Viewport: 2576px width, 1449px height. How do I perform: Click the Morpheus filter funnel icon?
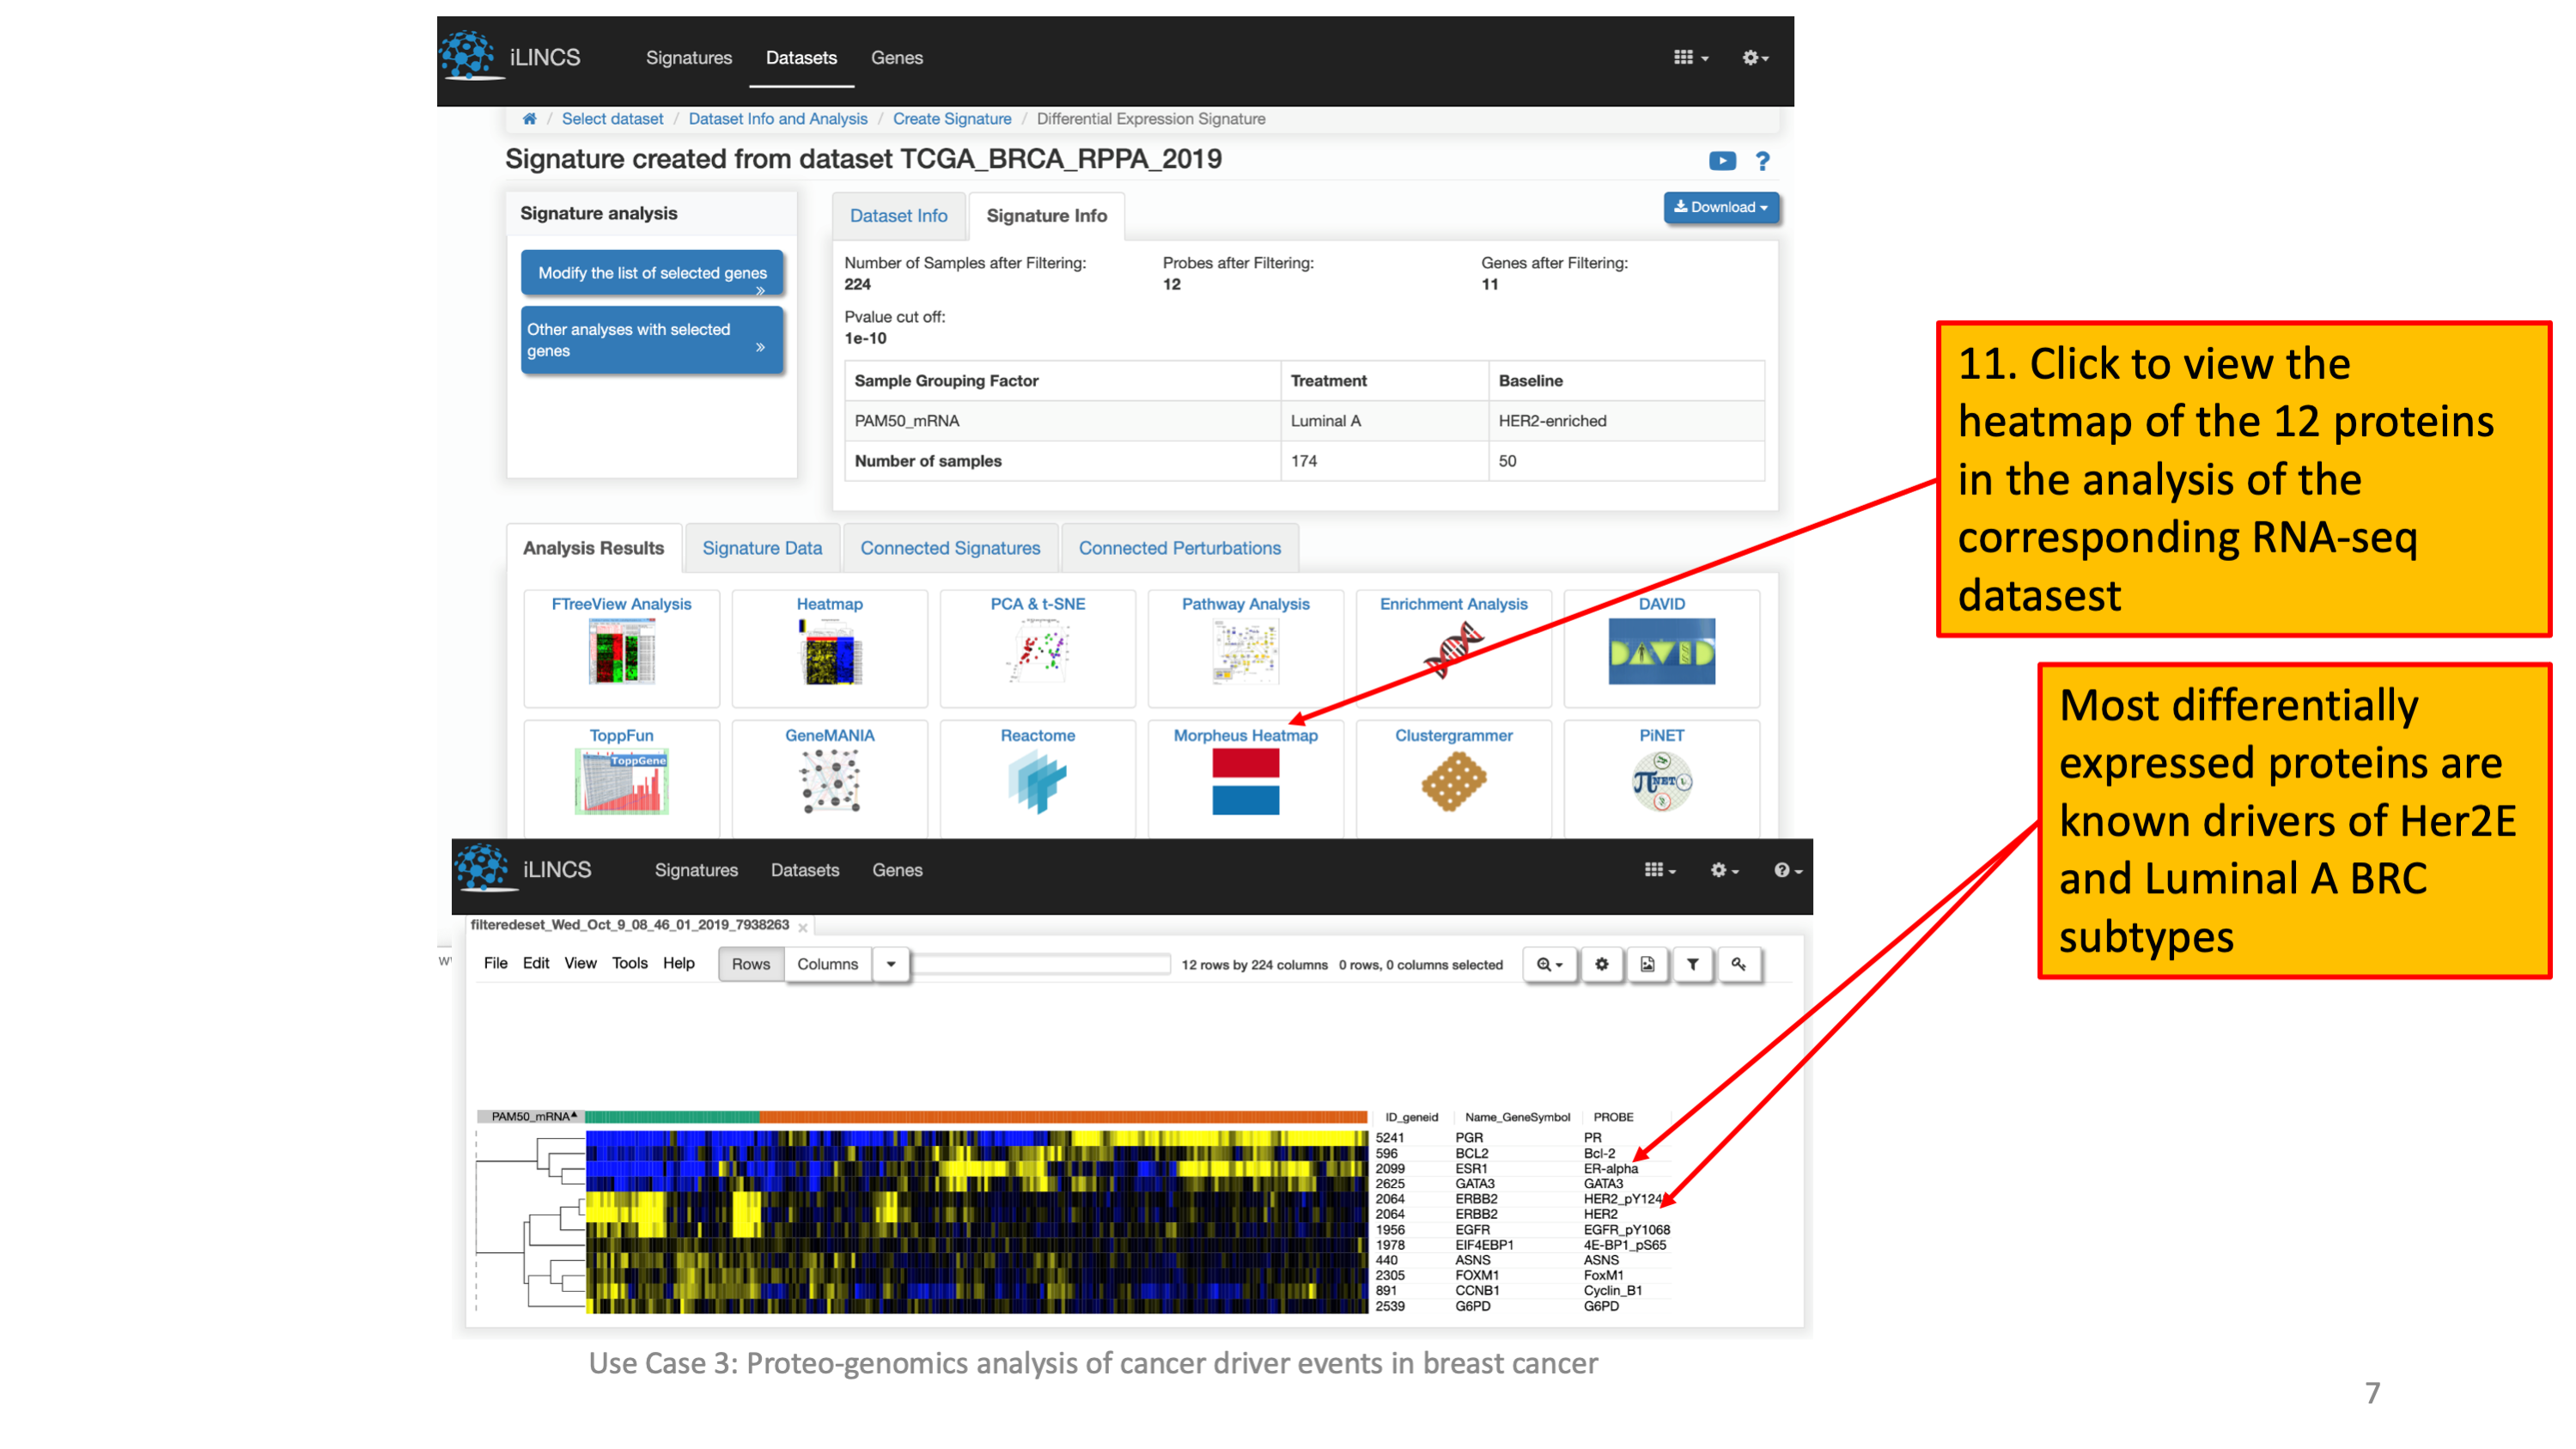click(x=1692, y=964)
